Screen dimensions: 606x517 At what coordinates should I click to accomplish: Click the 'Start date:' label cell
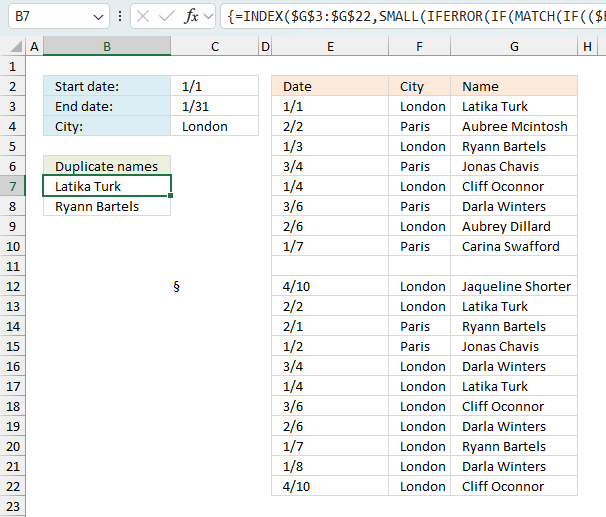tap(107, 86)
